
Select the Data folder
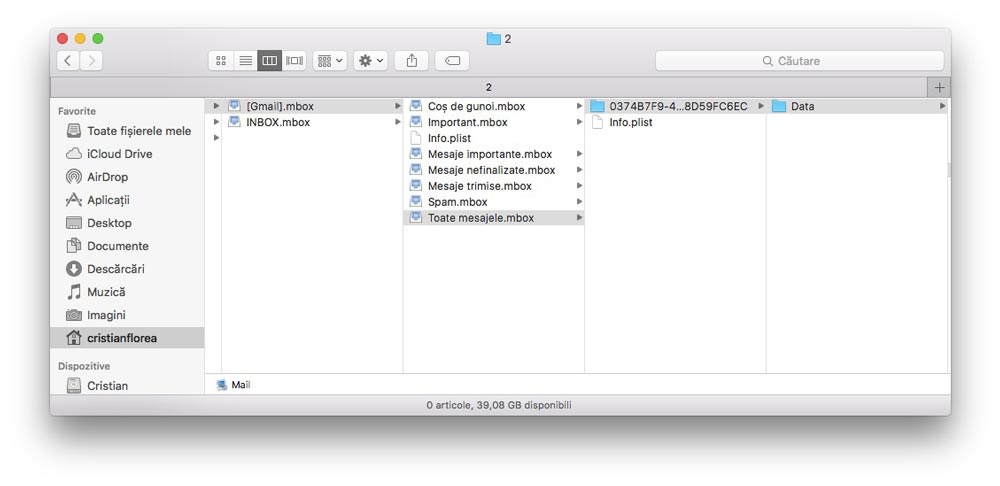[x=857, y=107]
